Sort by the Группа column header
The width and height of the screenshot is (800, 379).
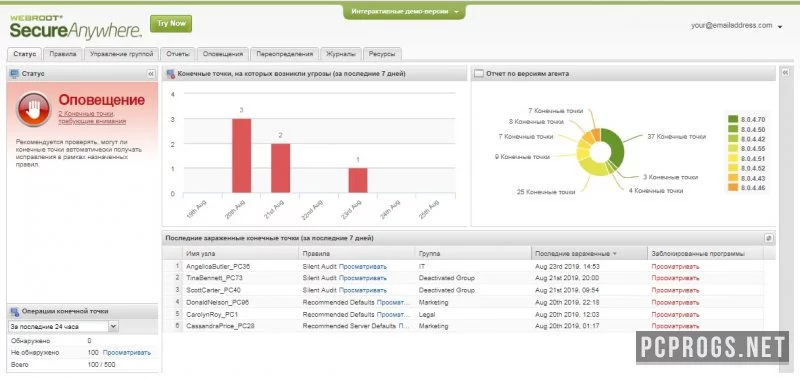pyautogui.click(x=473, y=254)
